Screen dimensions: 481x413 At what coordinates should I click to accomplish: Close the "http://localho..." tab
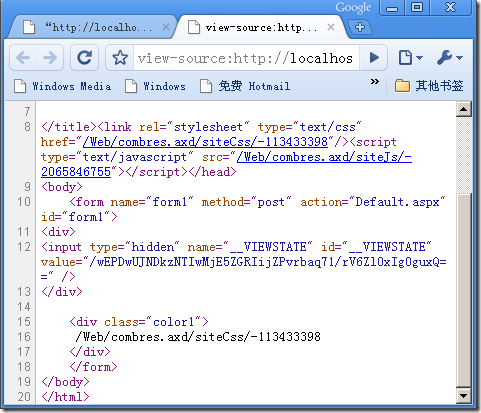[x=166, y=27]
